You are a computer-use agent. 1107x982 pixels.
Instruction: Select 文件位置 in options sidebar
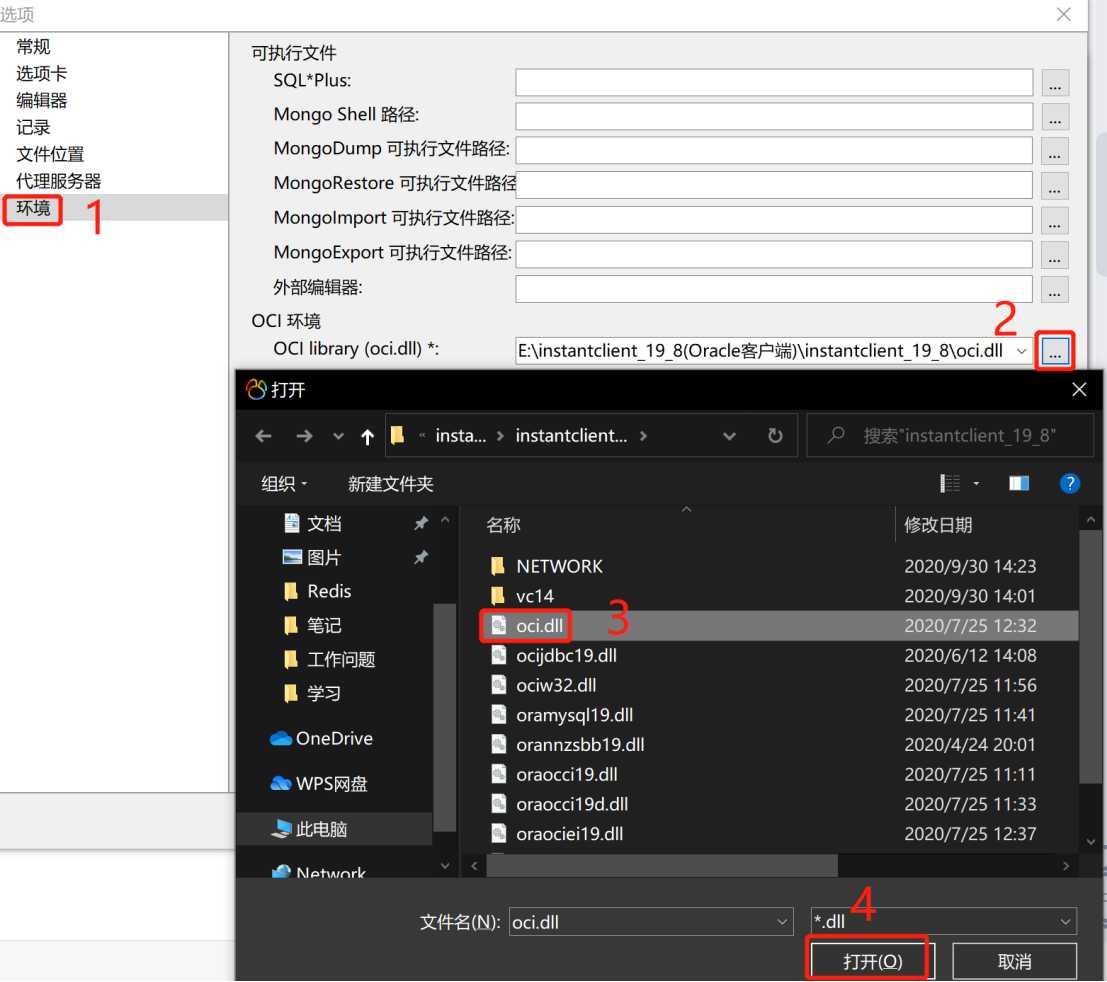(50, 154)
